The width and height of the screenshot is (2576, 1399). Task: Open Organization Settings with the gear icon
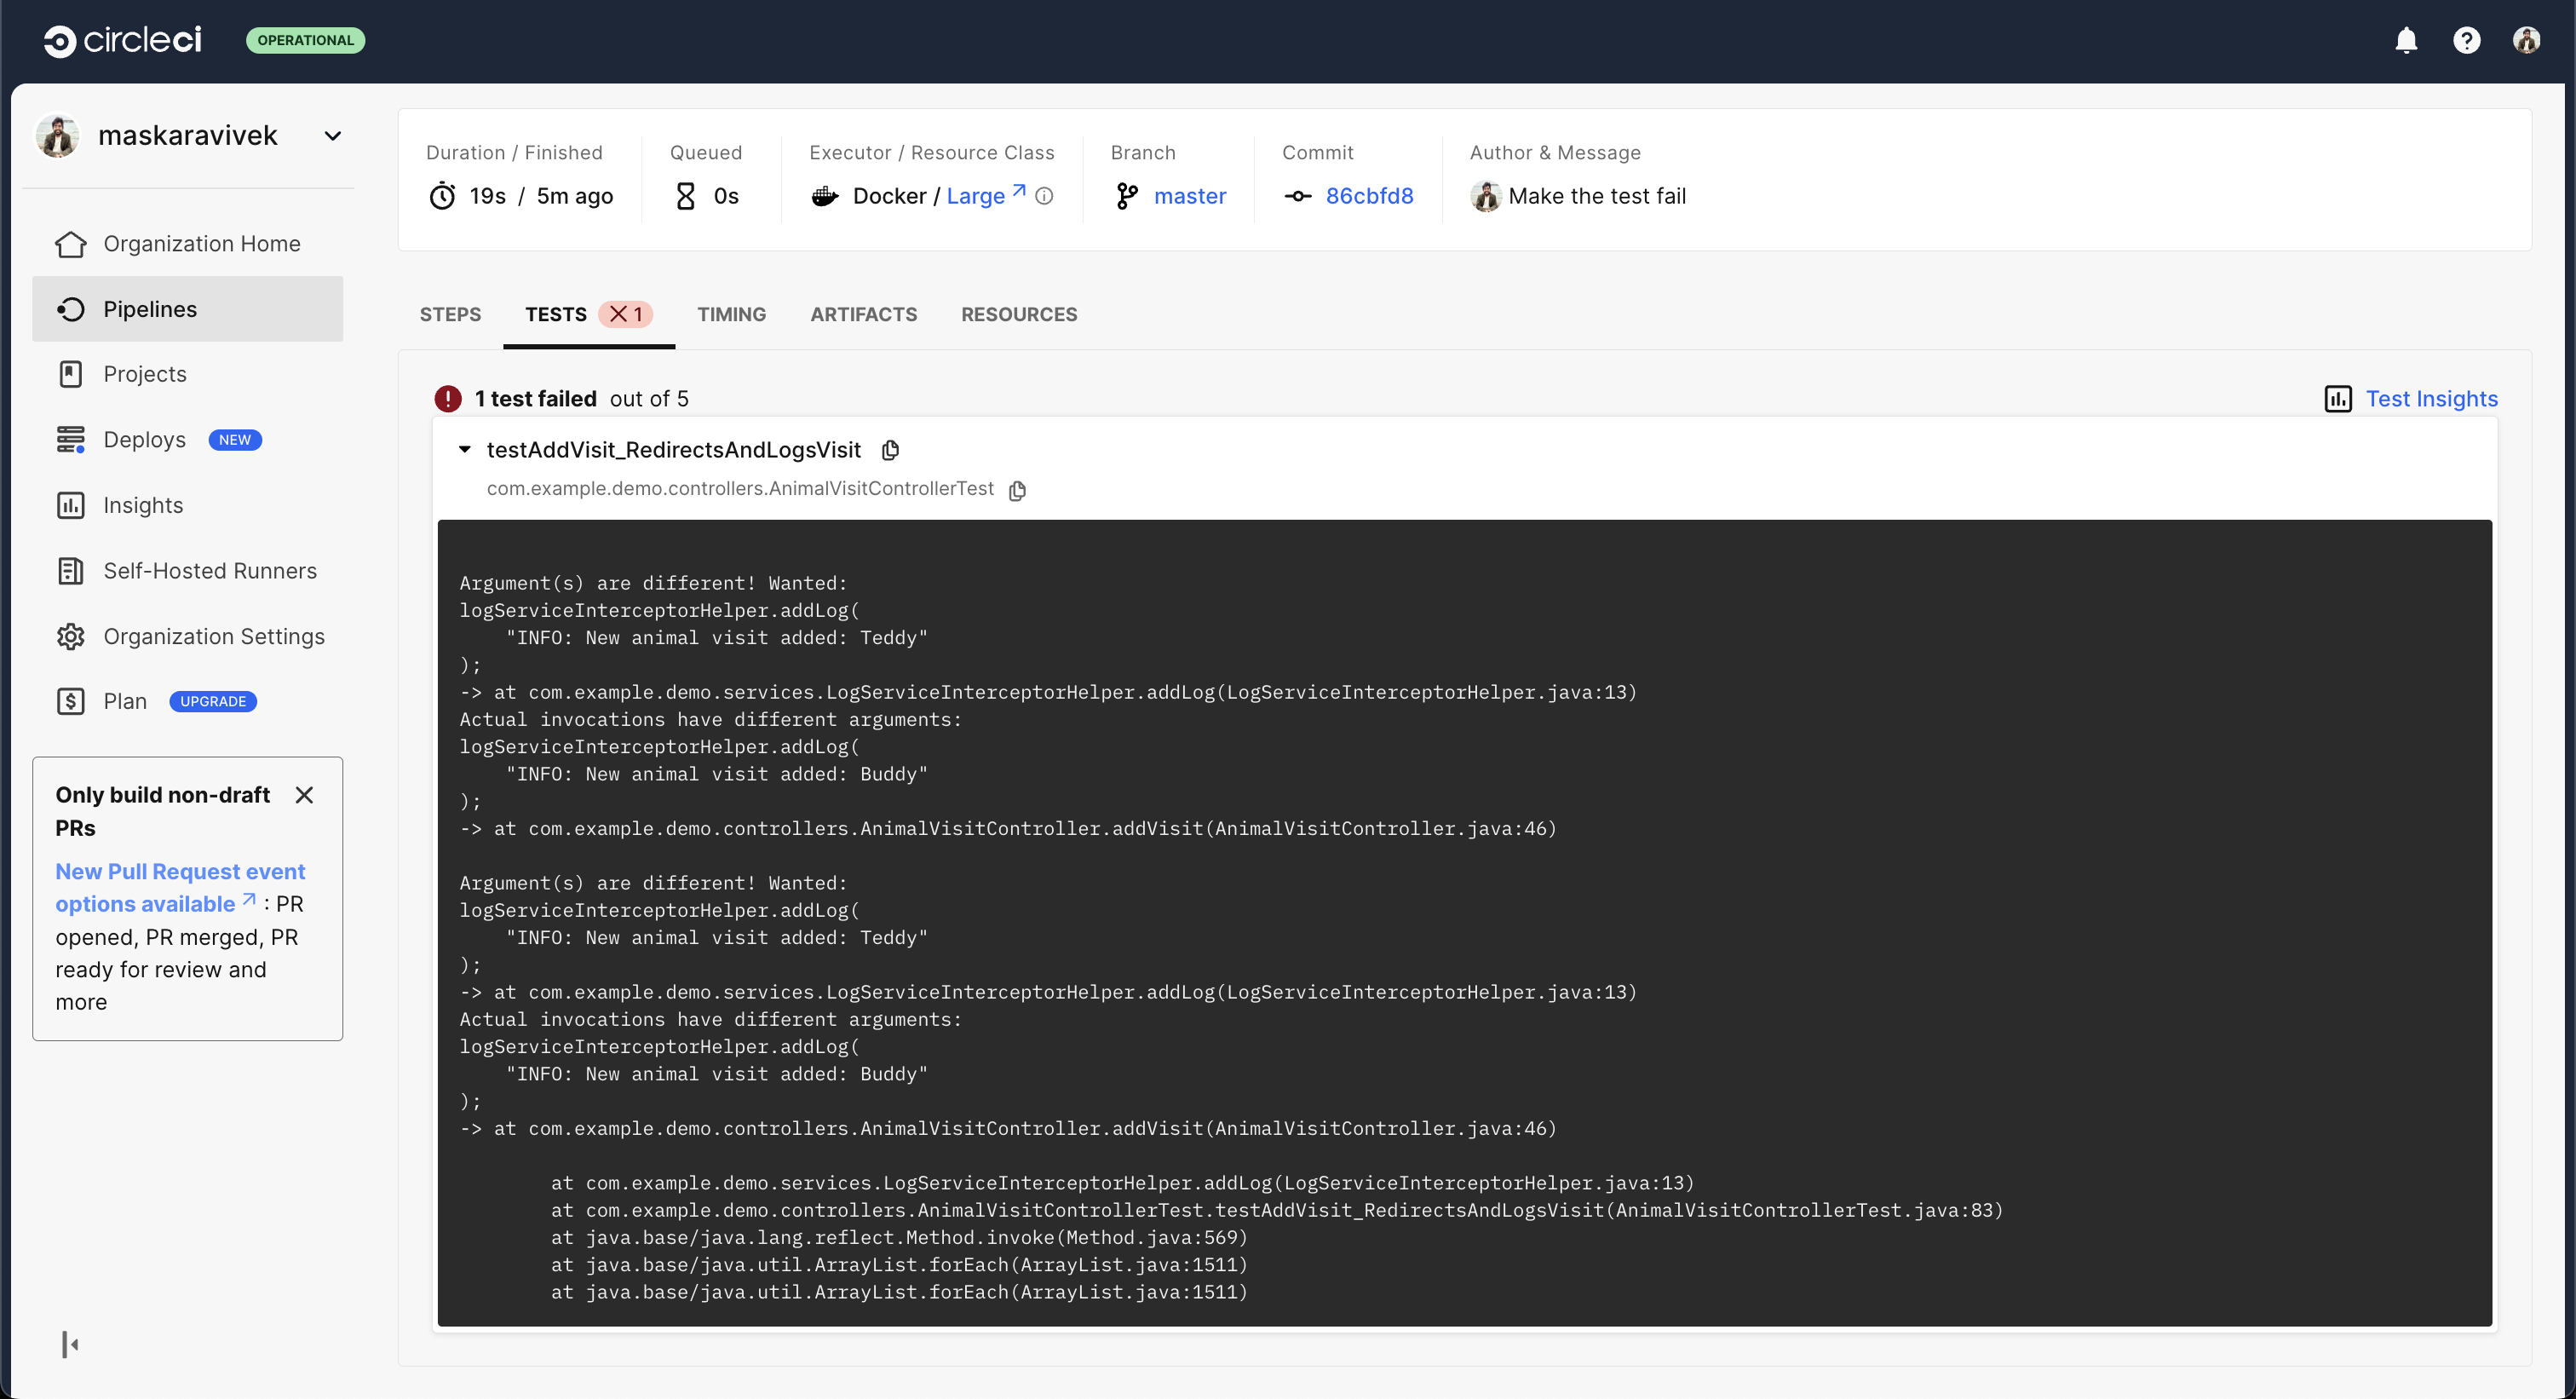click(71, 636)
